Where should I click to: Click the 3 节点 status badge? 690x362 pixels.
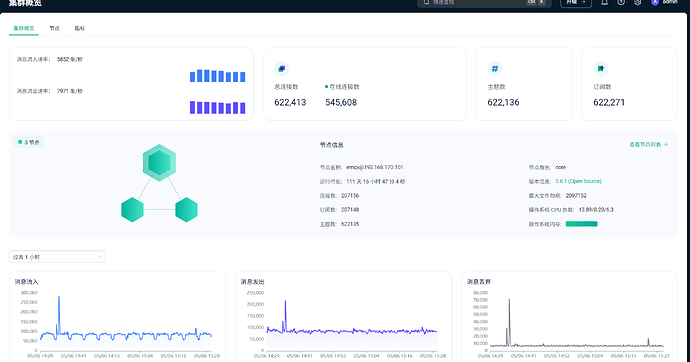point(29,142)
